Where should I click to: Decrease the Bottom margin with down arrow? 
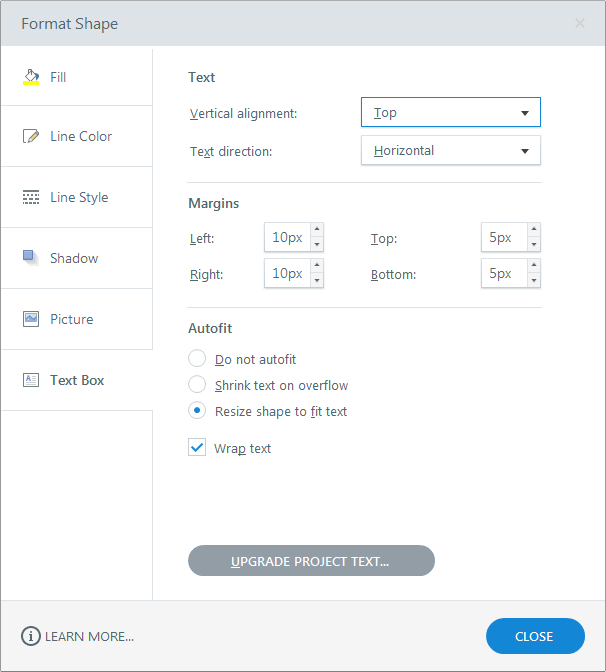pyautogui.click(x=534, y=281)
